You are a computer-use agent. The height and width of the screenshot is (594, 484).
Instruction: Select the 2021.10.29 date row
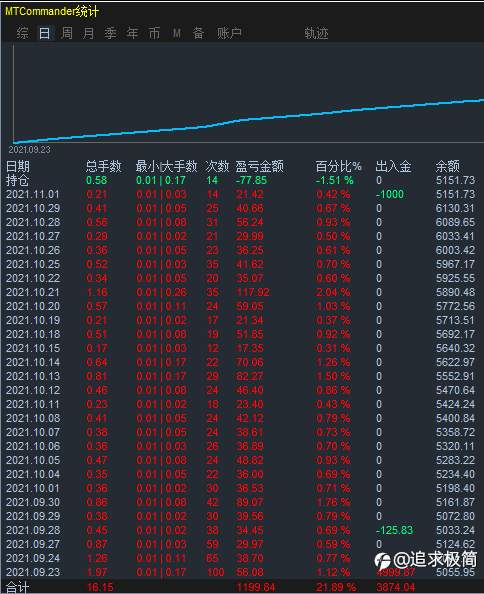[x=33, y=208]
